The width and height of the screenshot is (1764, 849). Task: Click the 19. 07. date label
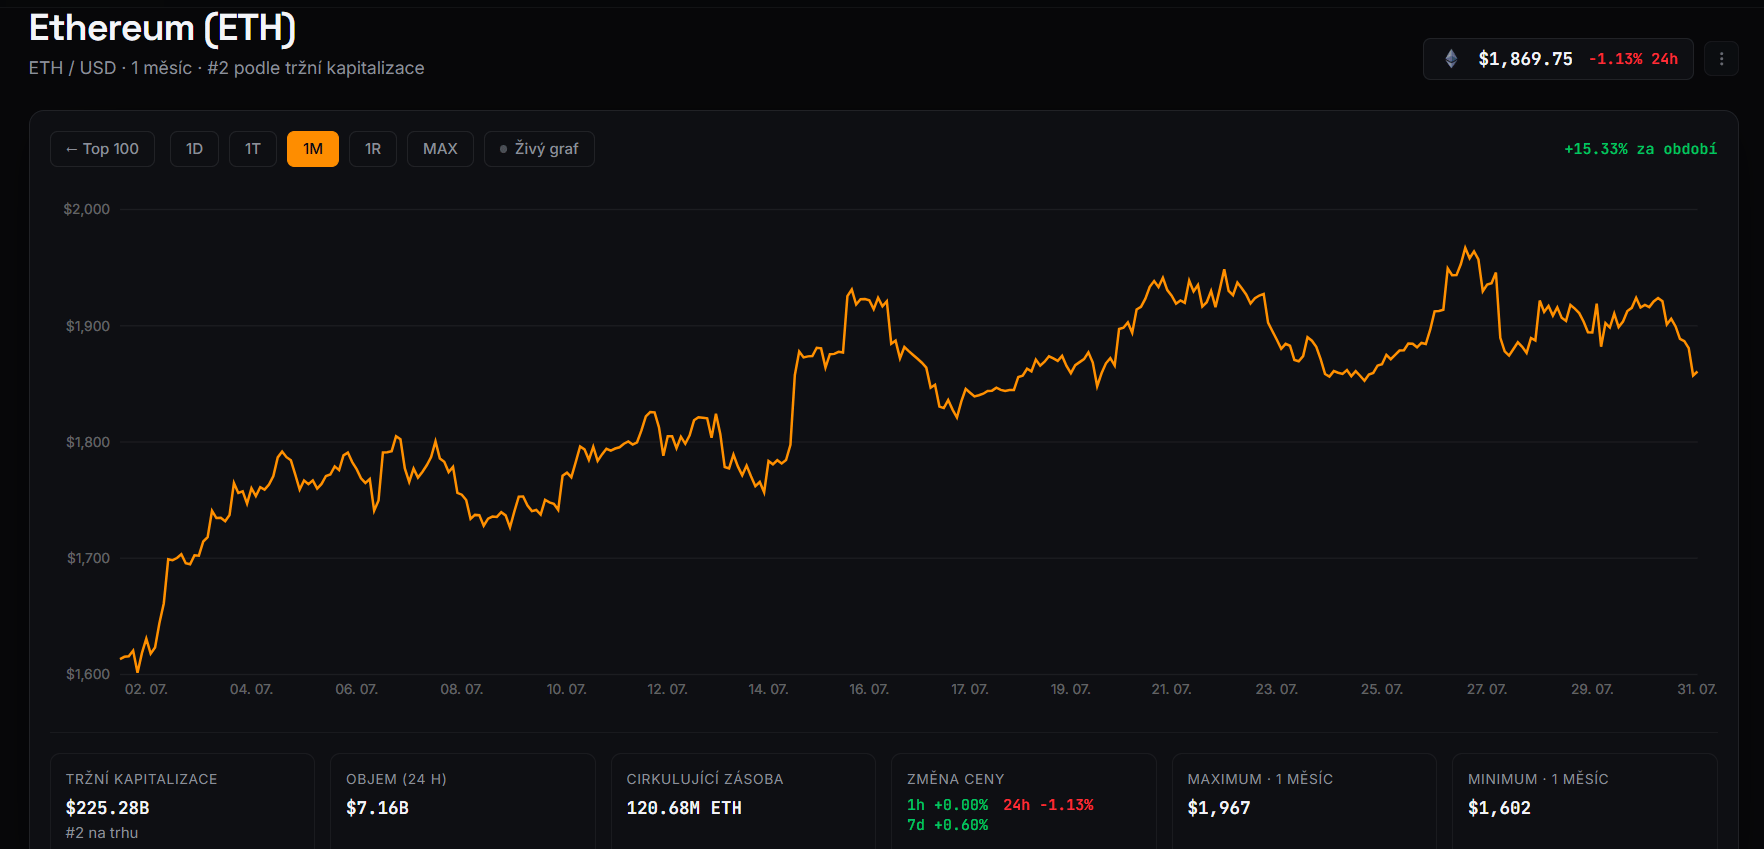[x=1071, y=689]
